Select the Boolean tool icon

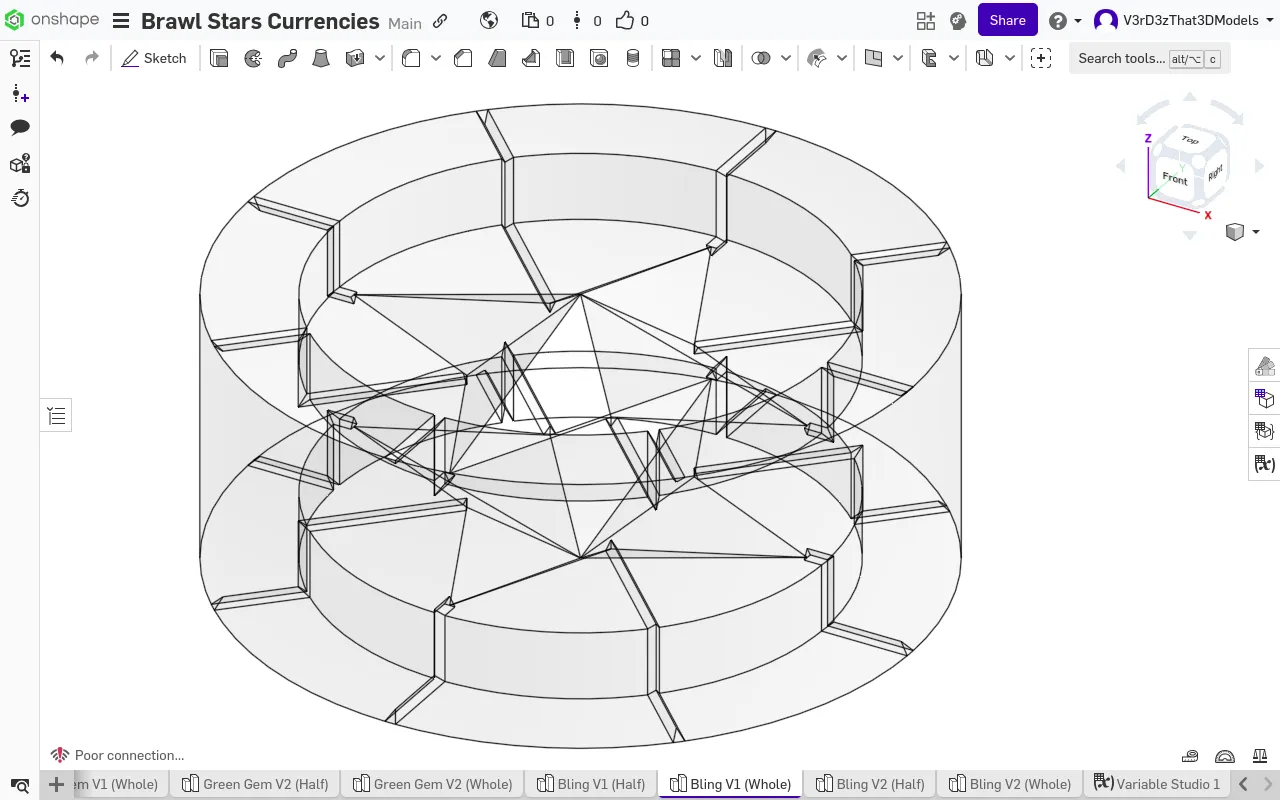tap(761, 58)
